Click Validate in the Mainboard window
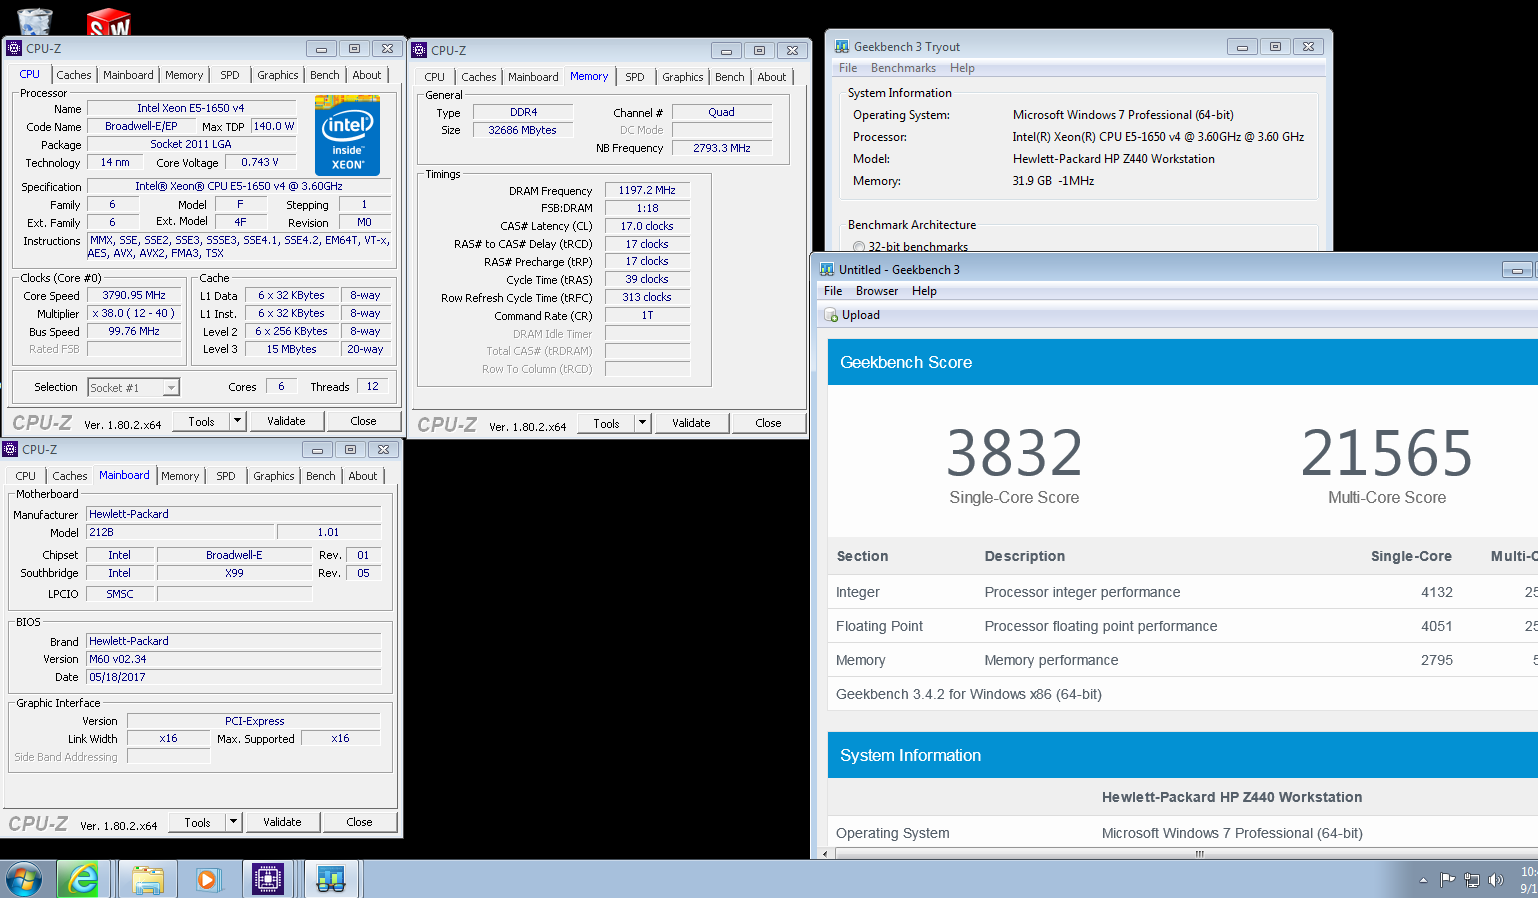Screen dimensions: 1538x898 [282, 822]
